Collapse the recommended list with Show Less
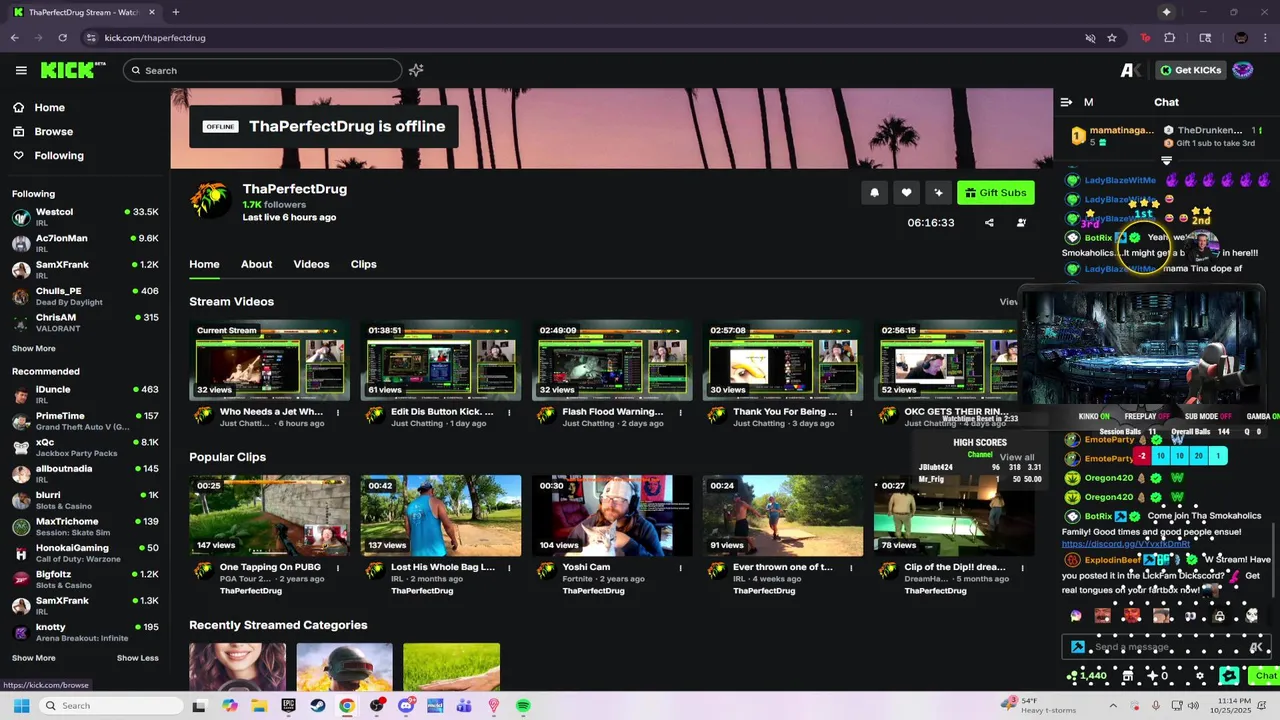The width and height of the screenshot is (1280, 720). (137, 658)
